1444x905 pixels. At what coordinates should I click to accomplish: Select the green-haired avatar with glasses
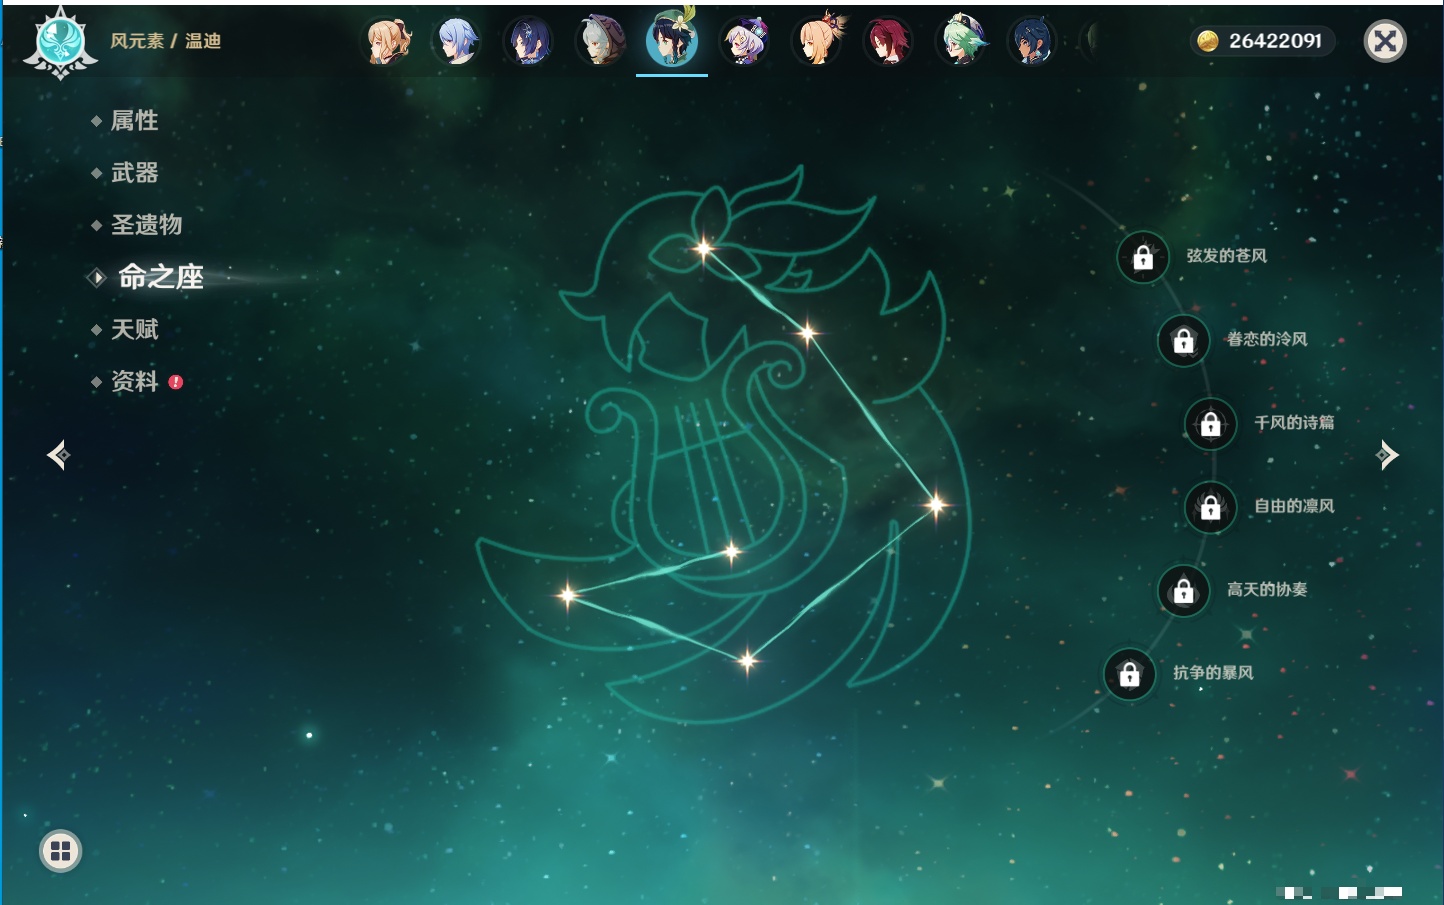(960, 41)
